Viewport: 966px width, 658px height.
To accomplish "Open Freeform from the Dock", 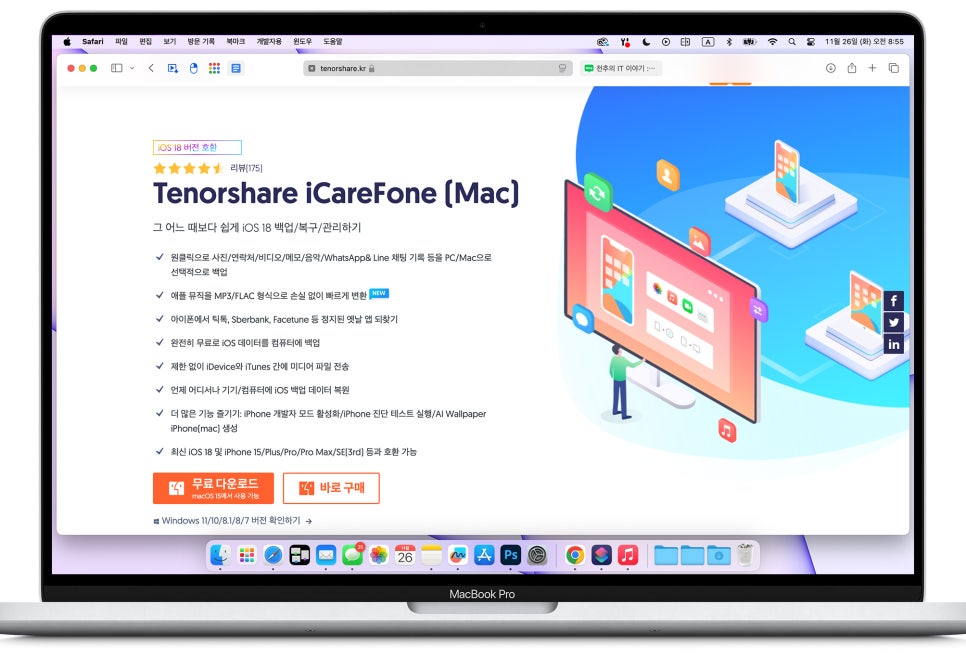I will [458, 555].
